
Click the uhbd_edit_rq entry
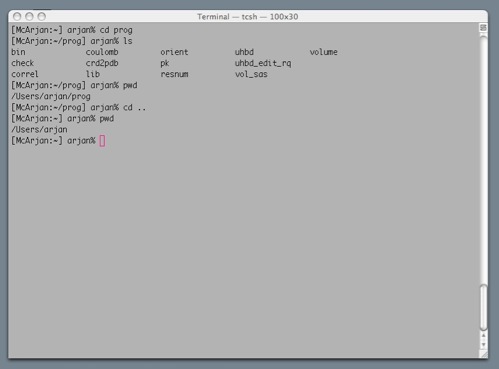pyautogui.click(x=263, y=63)
